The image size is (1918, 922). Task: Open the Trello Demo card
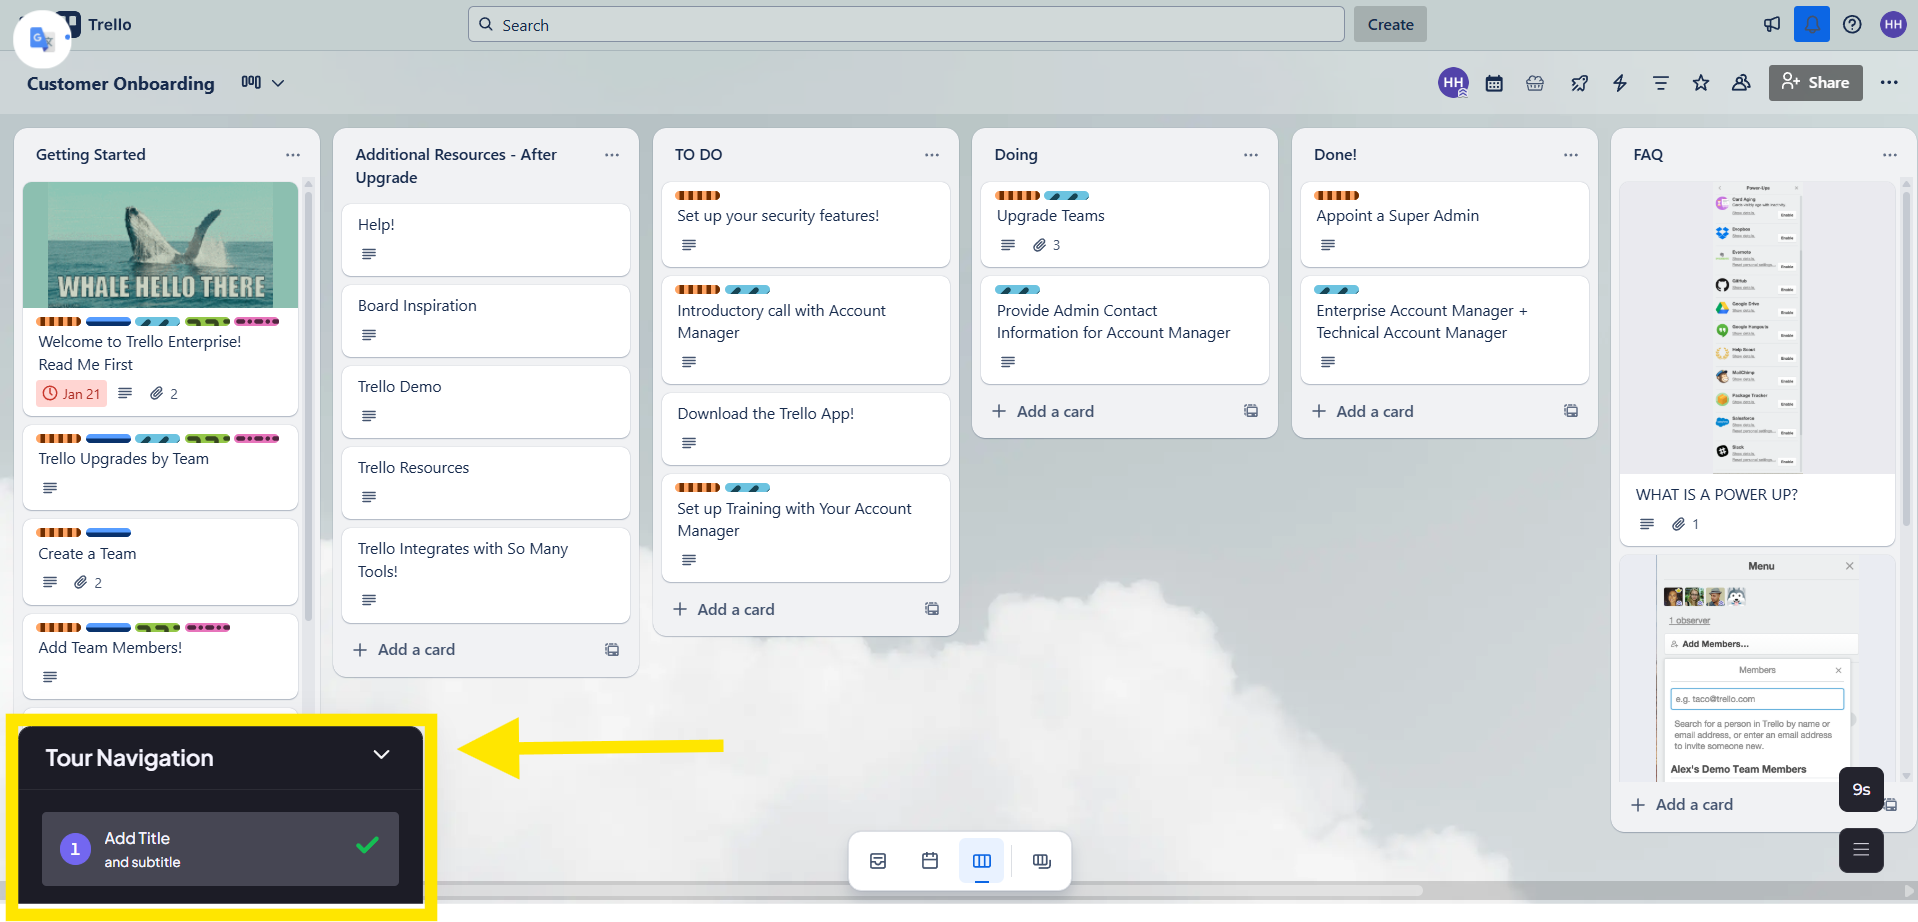tap(486, 401)
